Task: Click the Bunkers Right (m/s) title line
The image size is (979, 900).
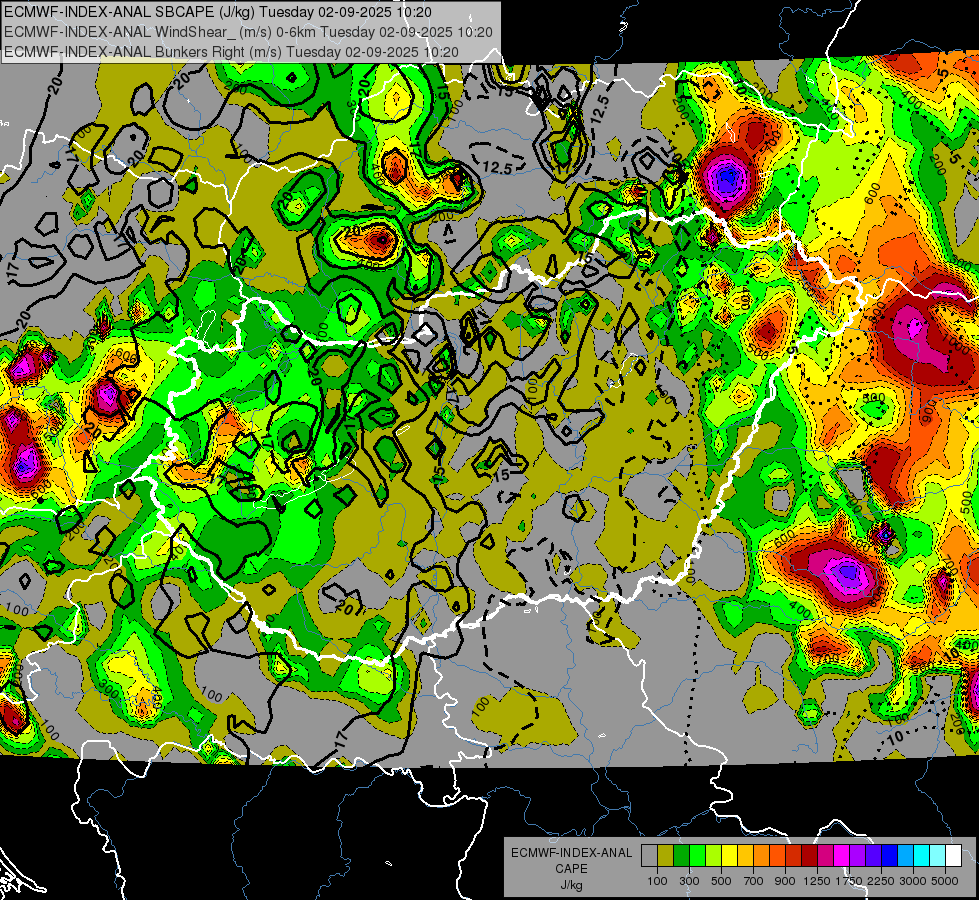Action: click(x=231, y=52)
